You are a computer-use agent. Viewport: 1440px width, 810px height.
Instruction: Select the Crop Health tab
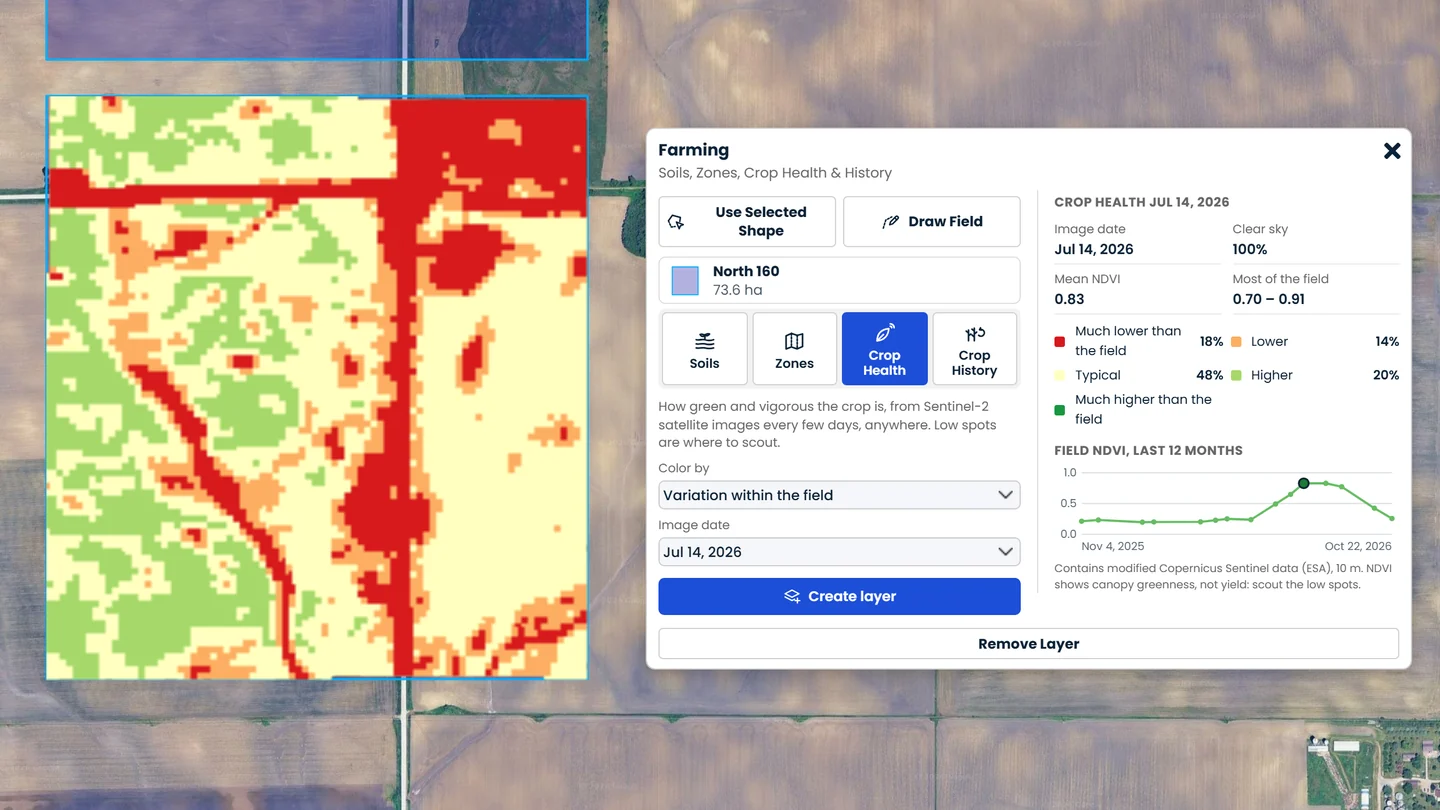(x=884, y=349)
